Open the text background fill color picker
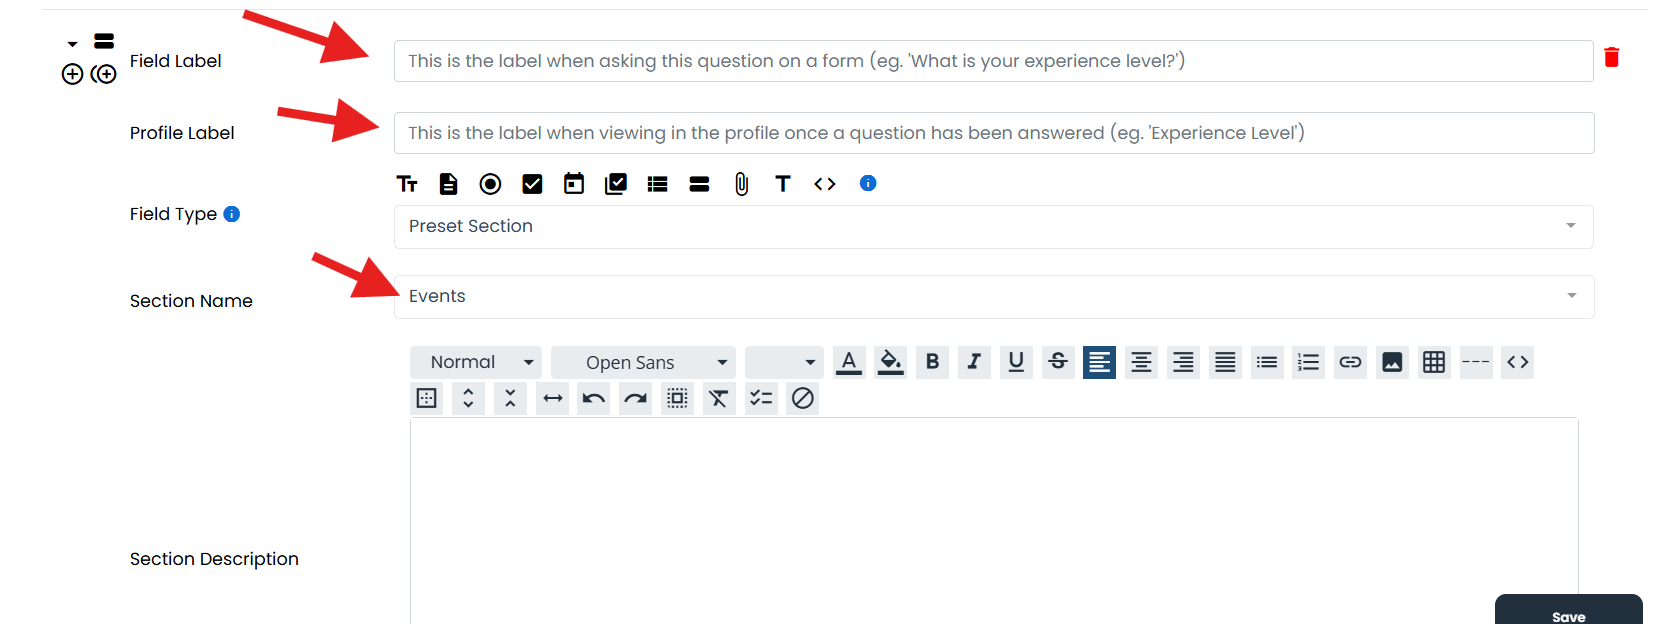The height and width of the screenshot is (624, 1678). pos(890,362)
